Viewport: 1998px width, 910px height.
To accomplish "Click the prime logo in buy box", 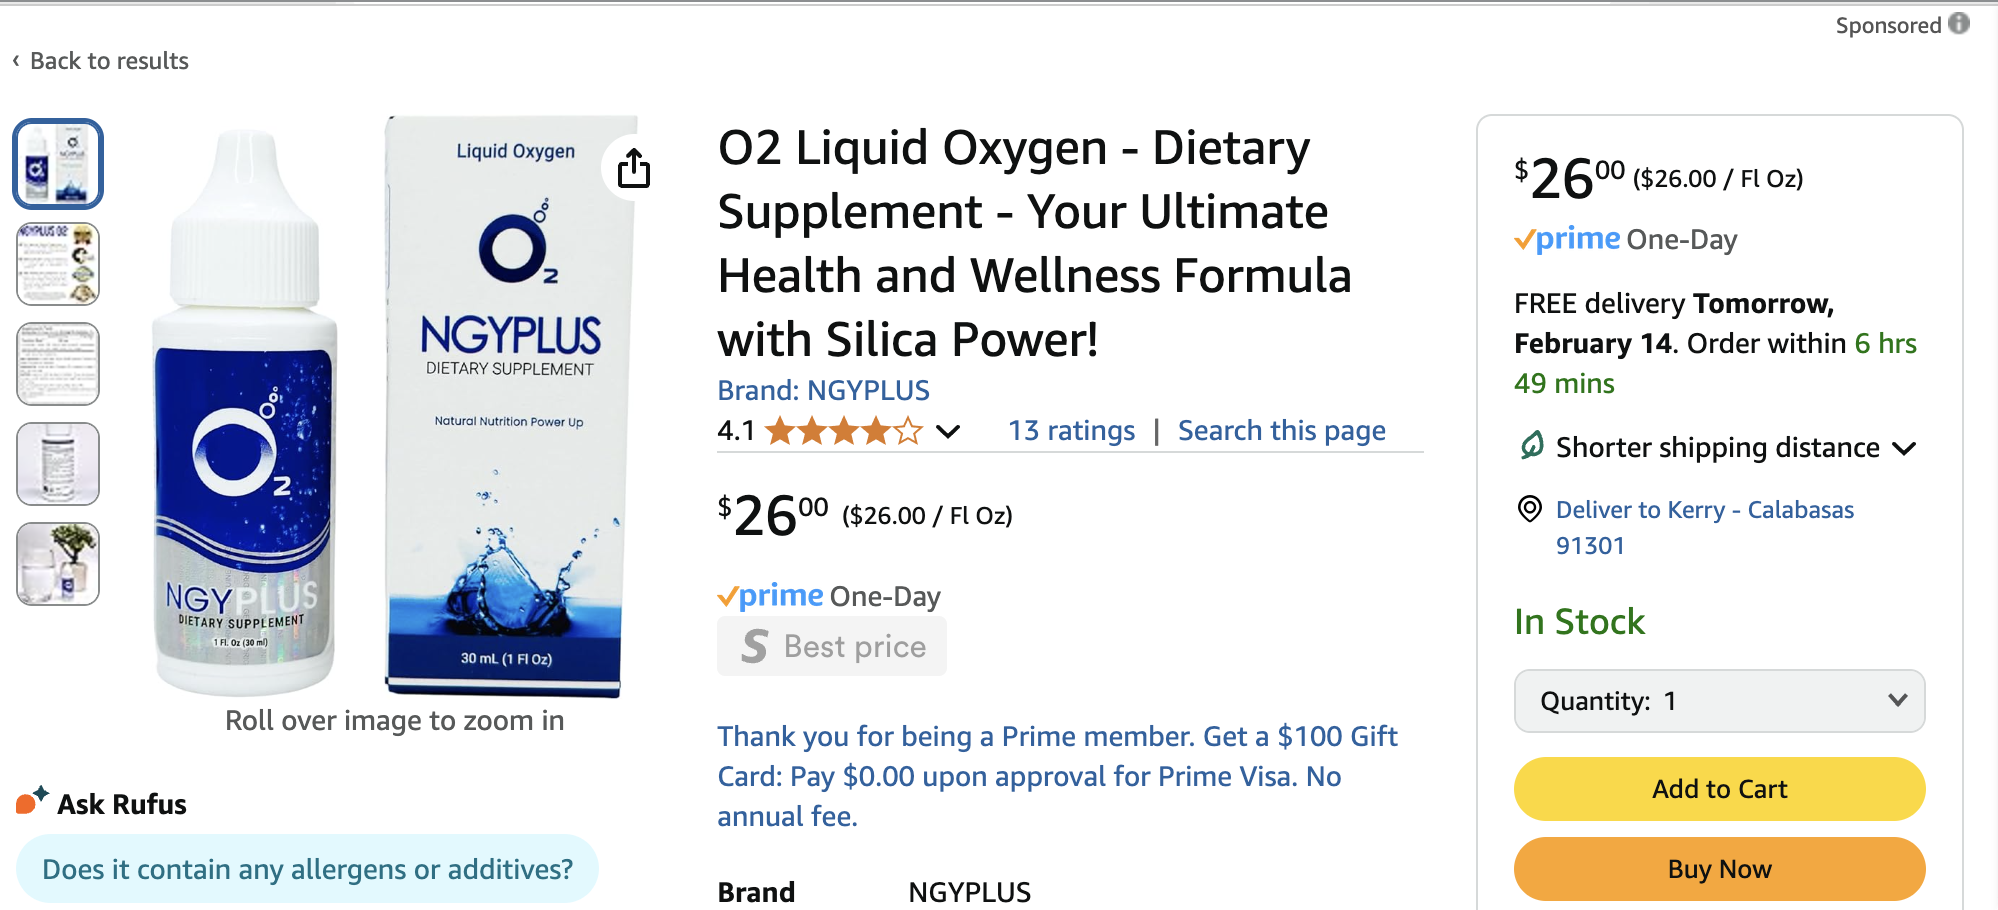I will coord(1566,239).
